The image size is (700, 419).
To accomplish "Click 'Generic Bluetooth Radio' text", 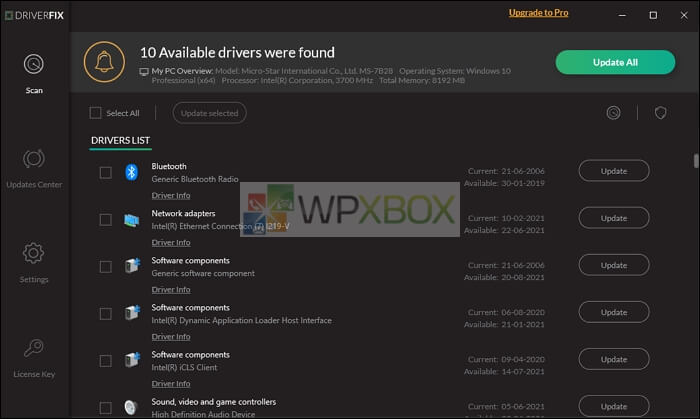I will point(195,179).
